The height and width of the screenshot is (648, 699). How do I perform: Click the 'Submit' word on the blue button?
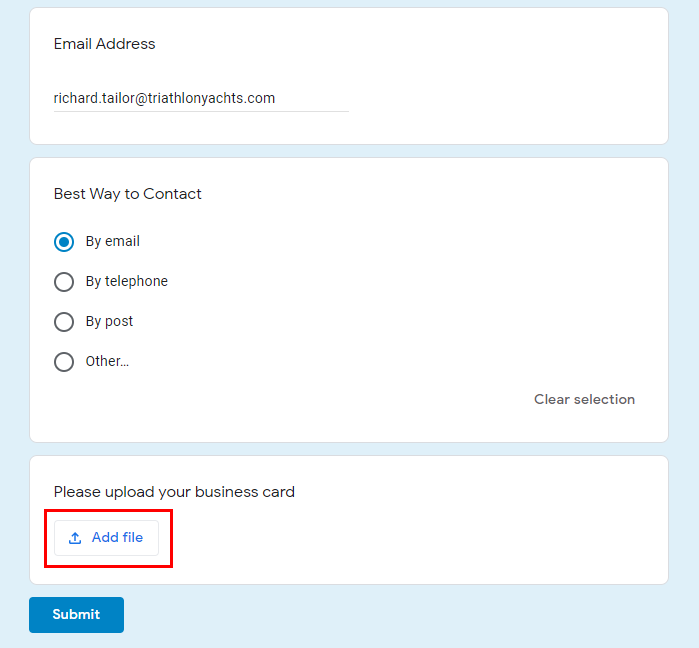[76, 615]
